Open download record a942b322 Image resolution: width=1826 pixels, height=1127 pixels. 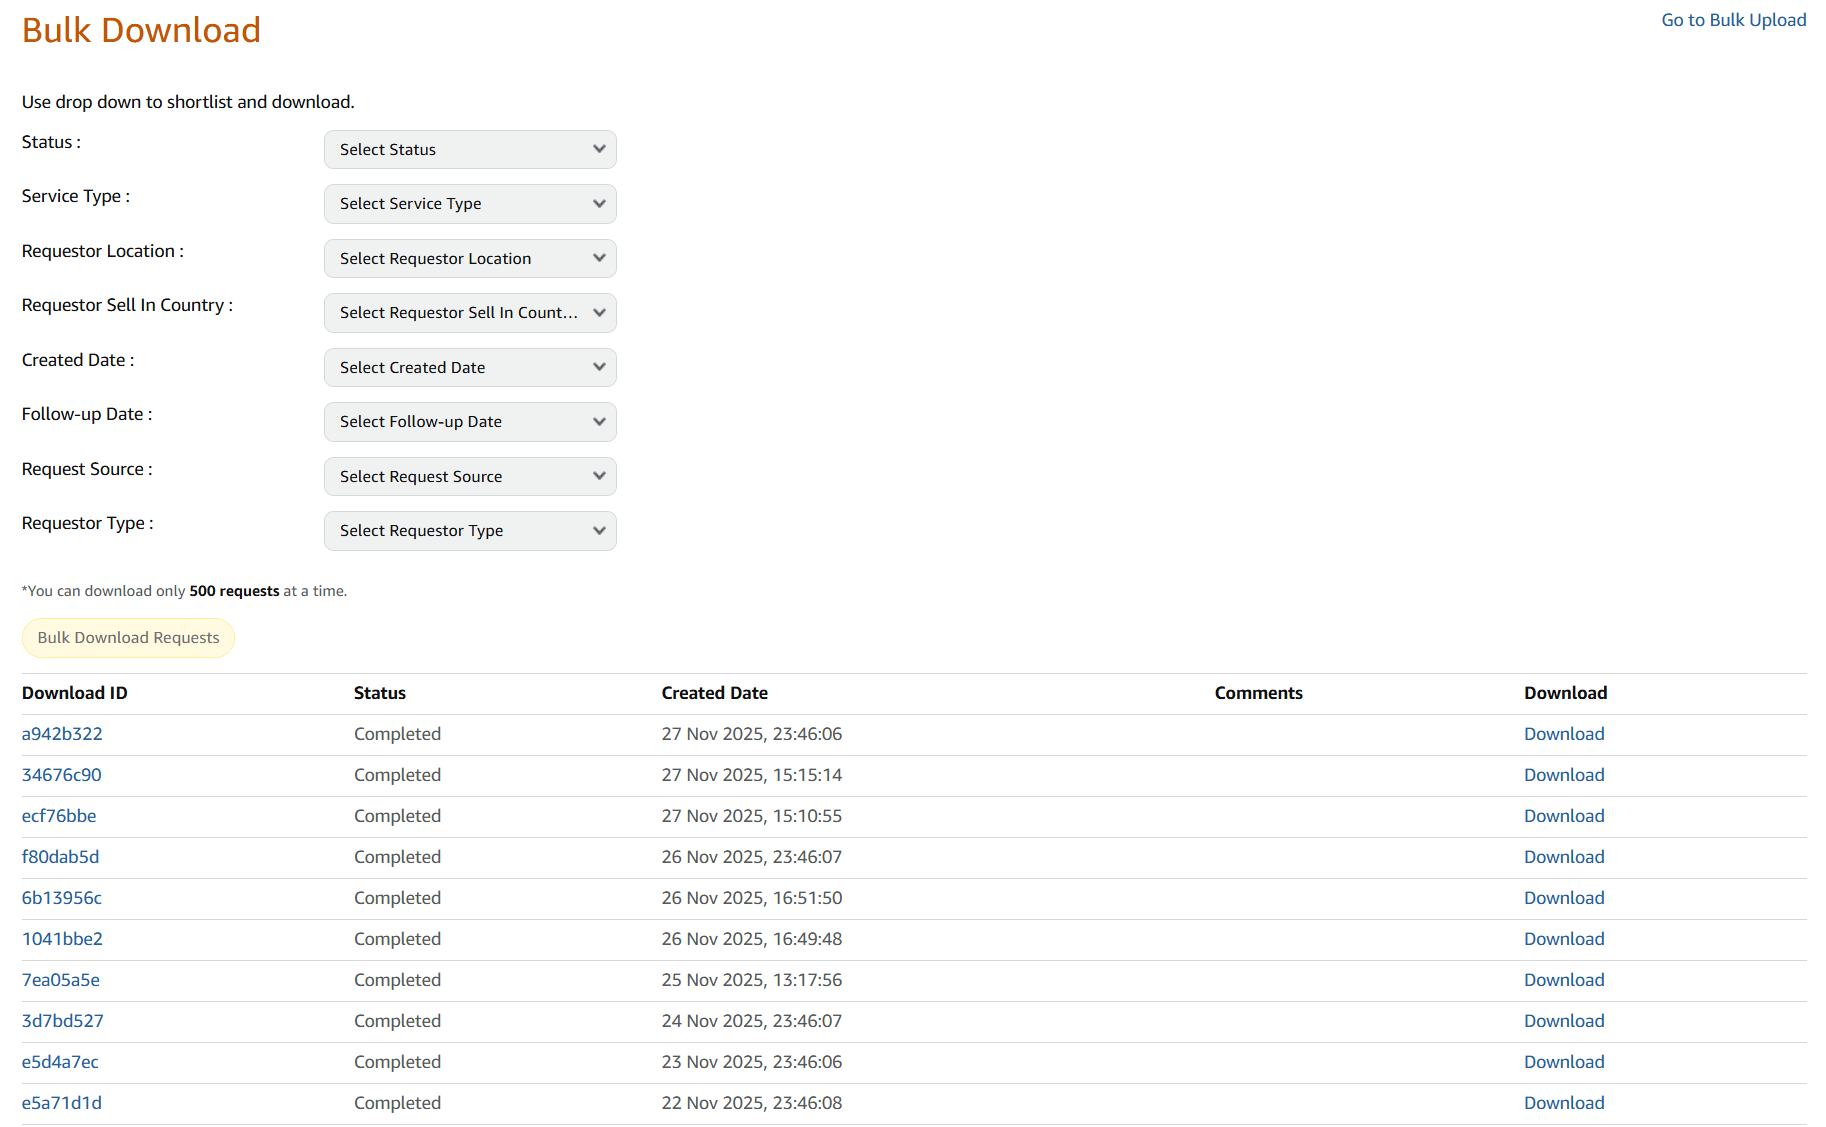click(x=61, y=733)
